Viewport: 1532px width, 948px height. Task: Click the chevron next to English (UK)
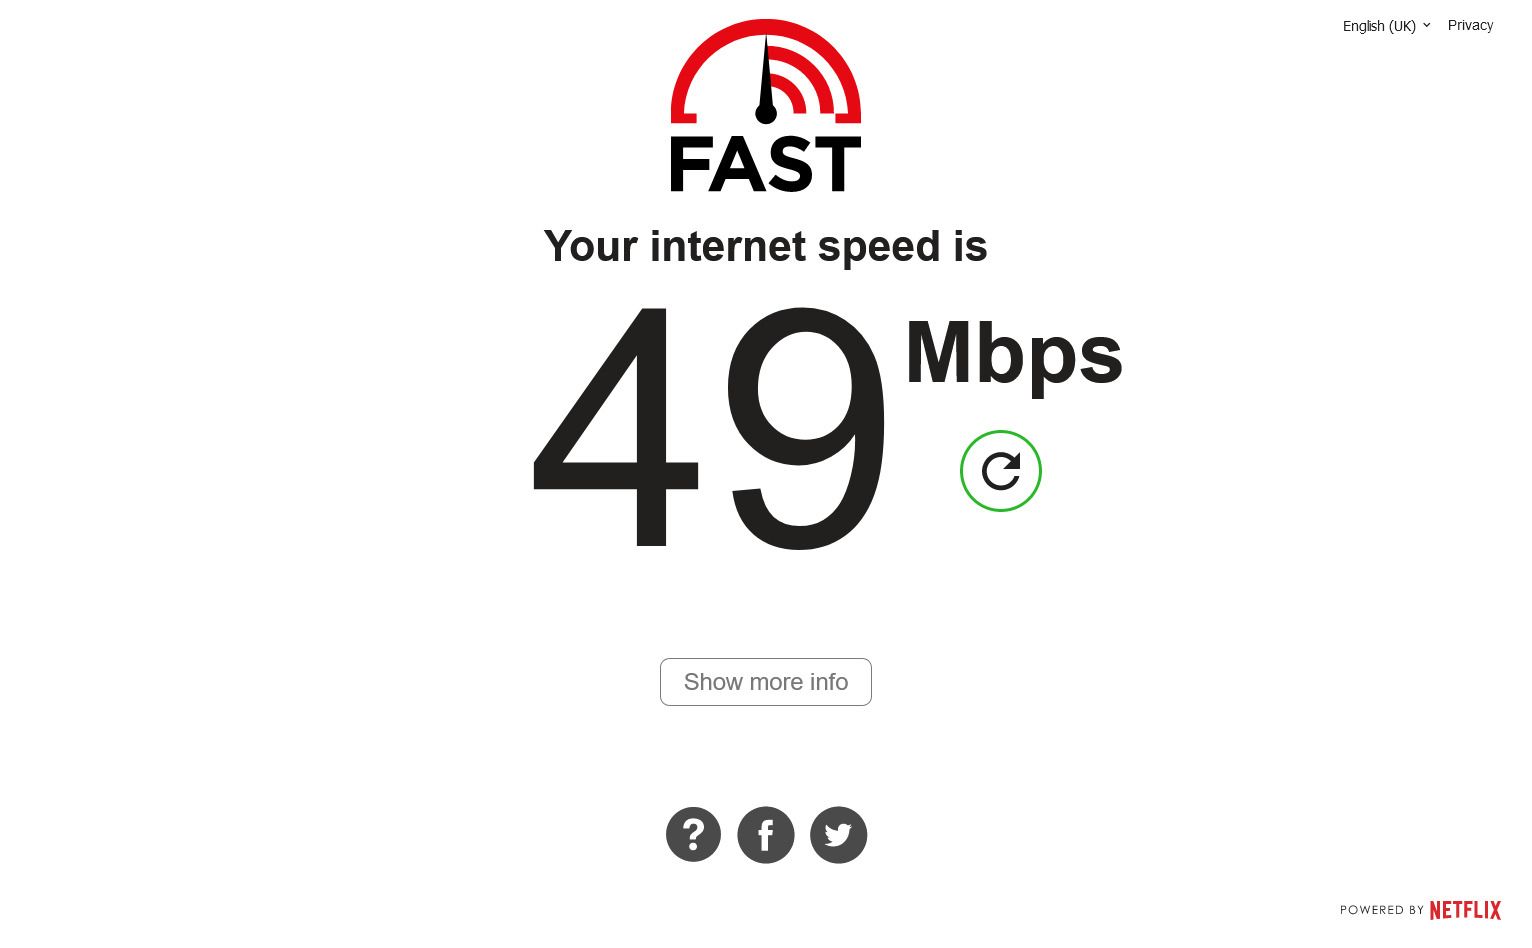point(1426,25)
